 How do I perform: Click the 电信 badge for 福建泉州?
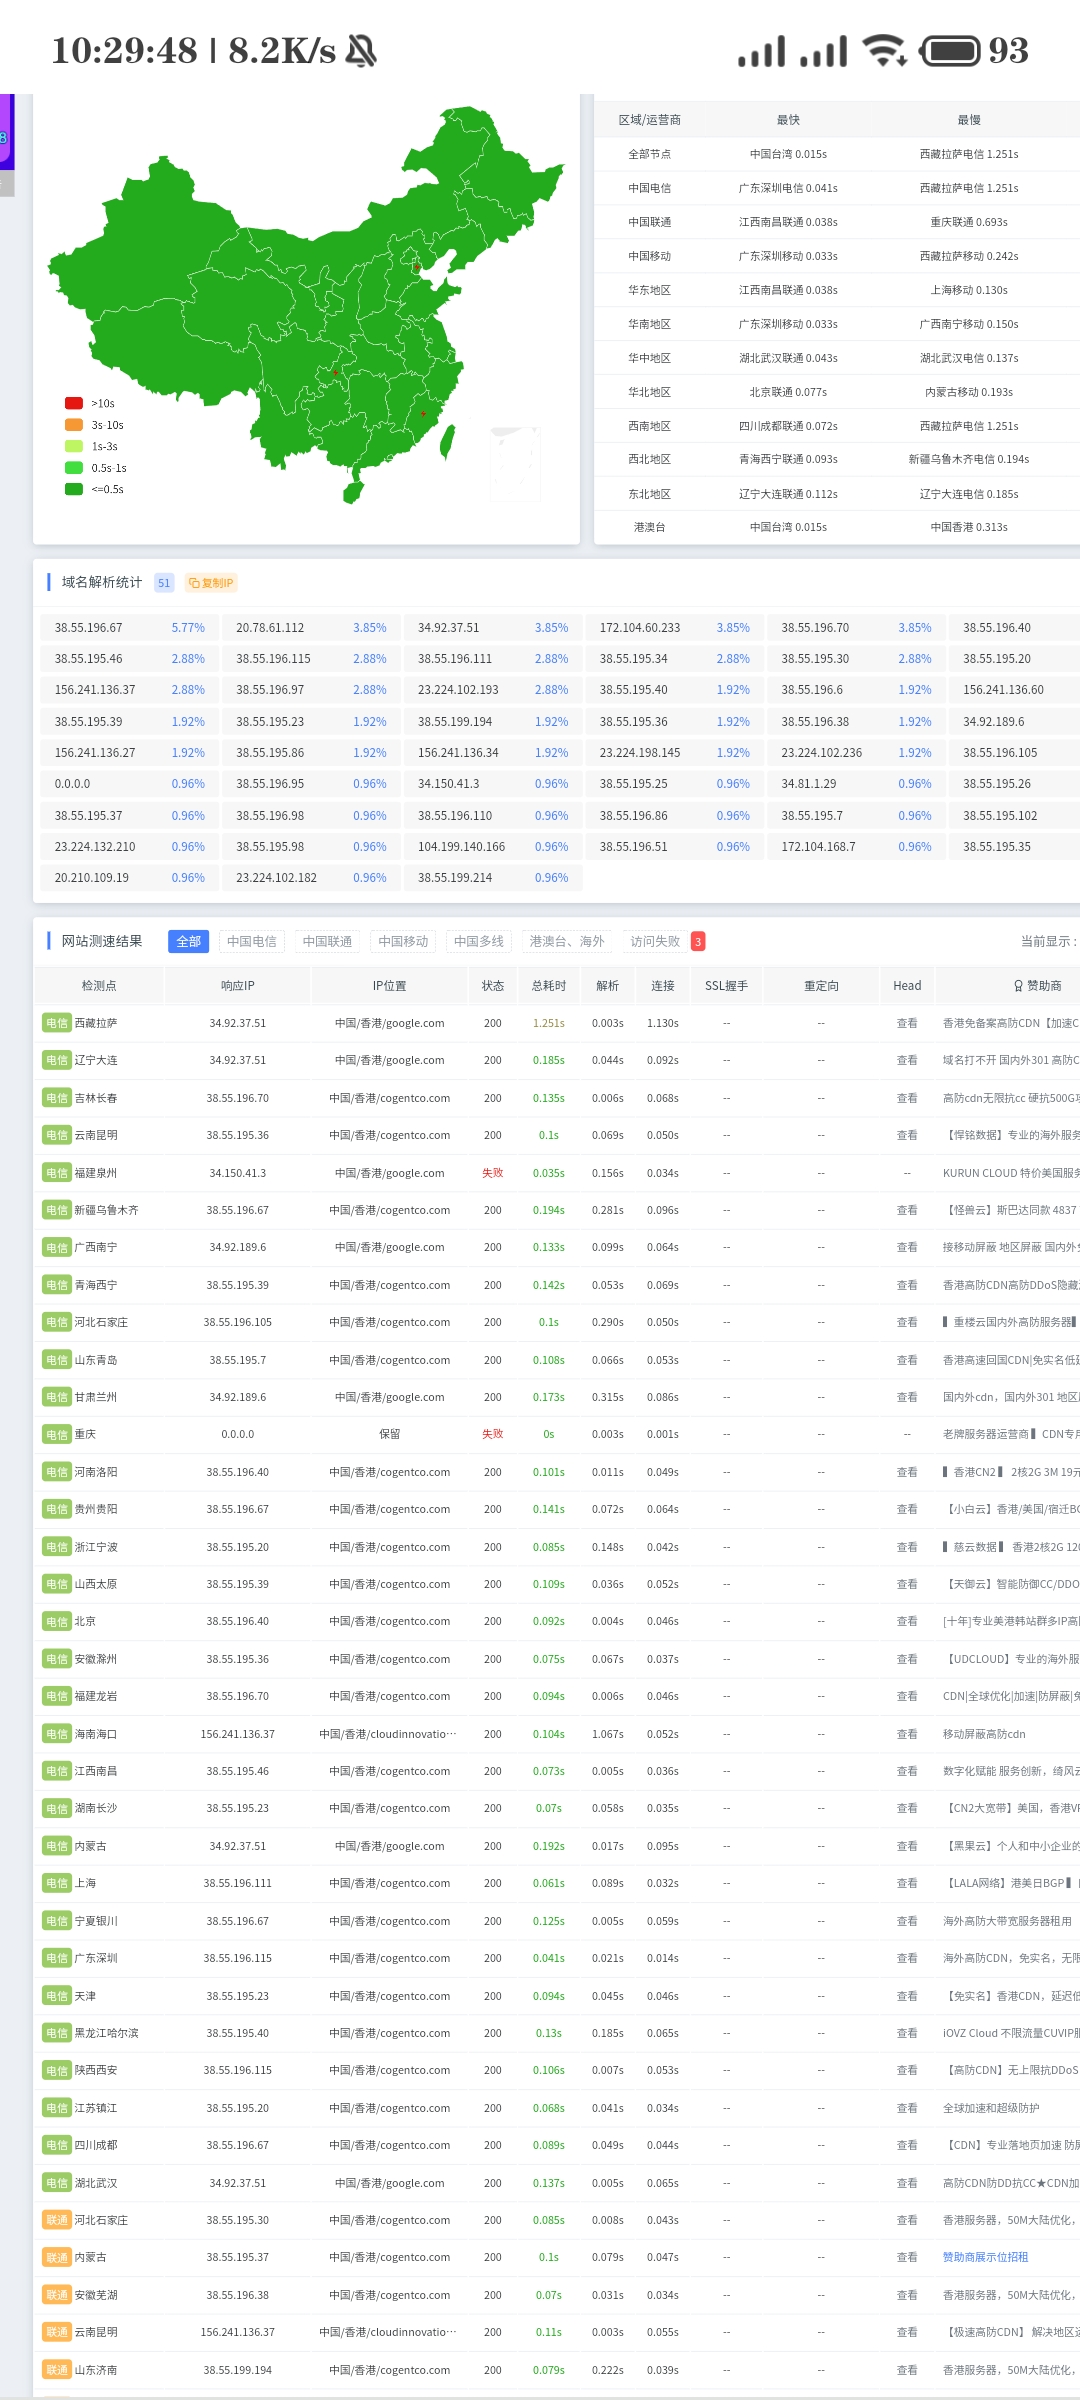pos(56,1173)
